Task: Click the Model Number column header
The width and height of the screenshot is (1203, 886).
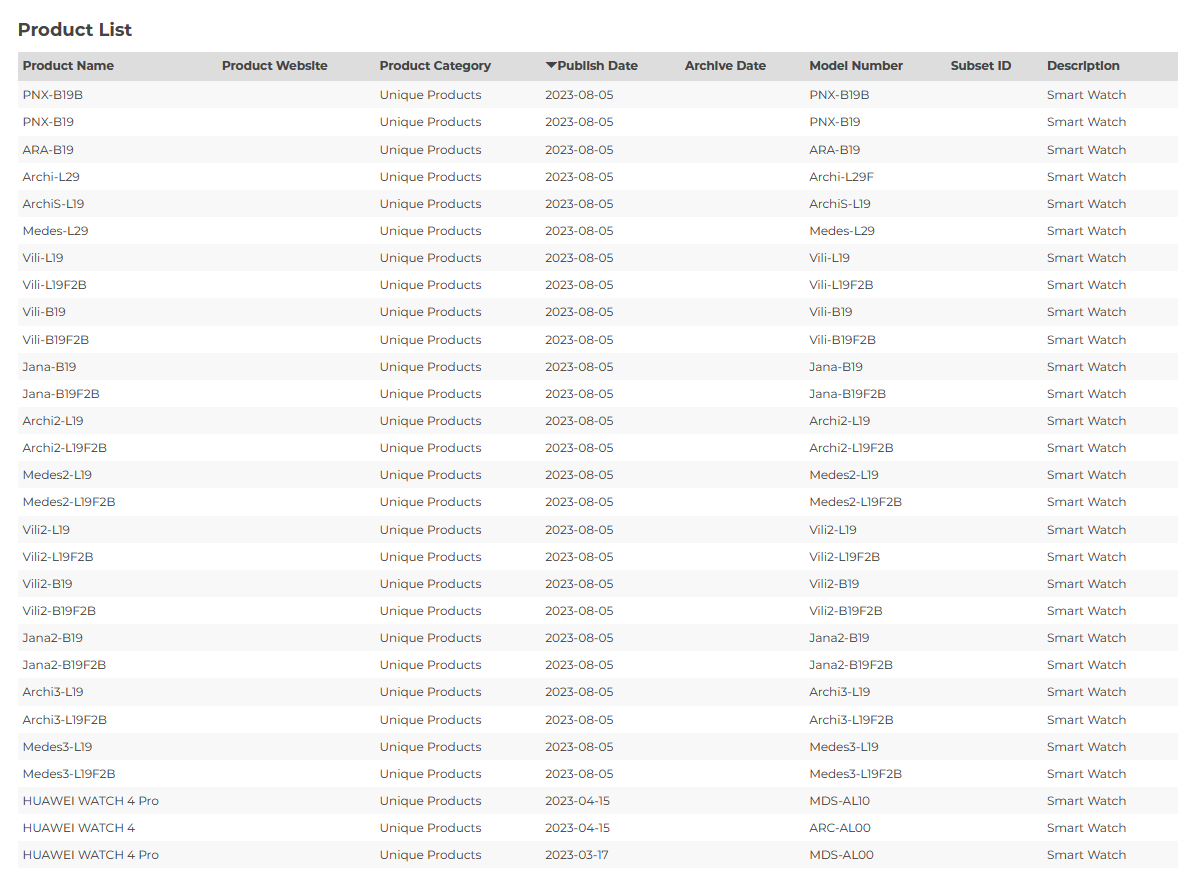Action: pos(856,66)
